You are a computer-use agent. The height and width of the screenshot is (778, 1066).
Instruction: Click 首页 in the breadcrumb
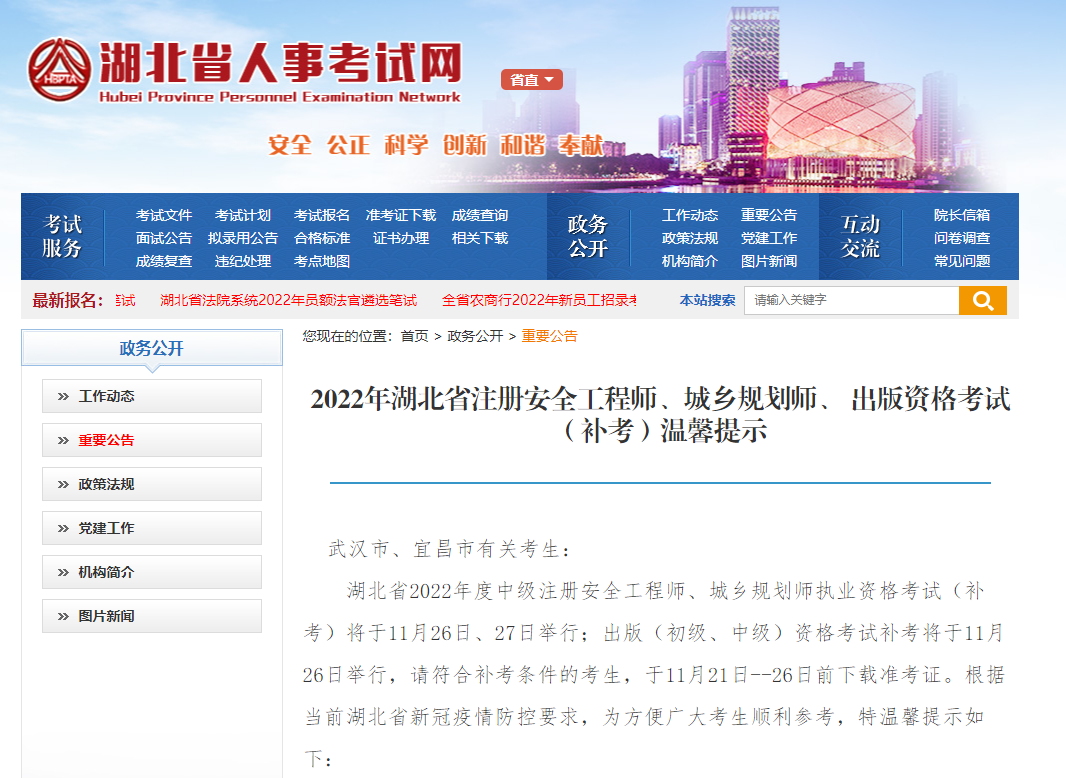pos(414,336)
